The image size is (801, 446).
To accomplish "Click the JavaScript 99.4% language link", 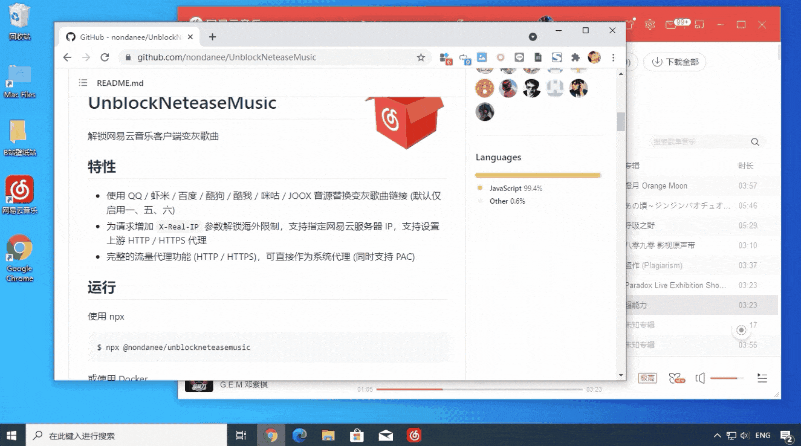I will coord(515,189).
